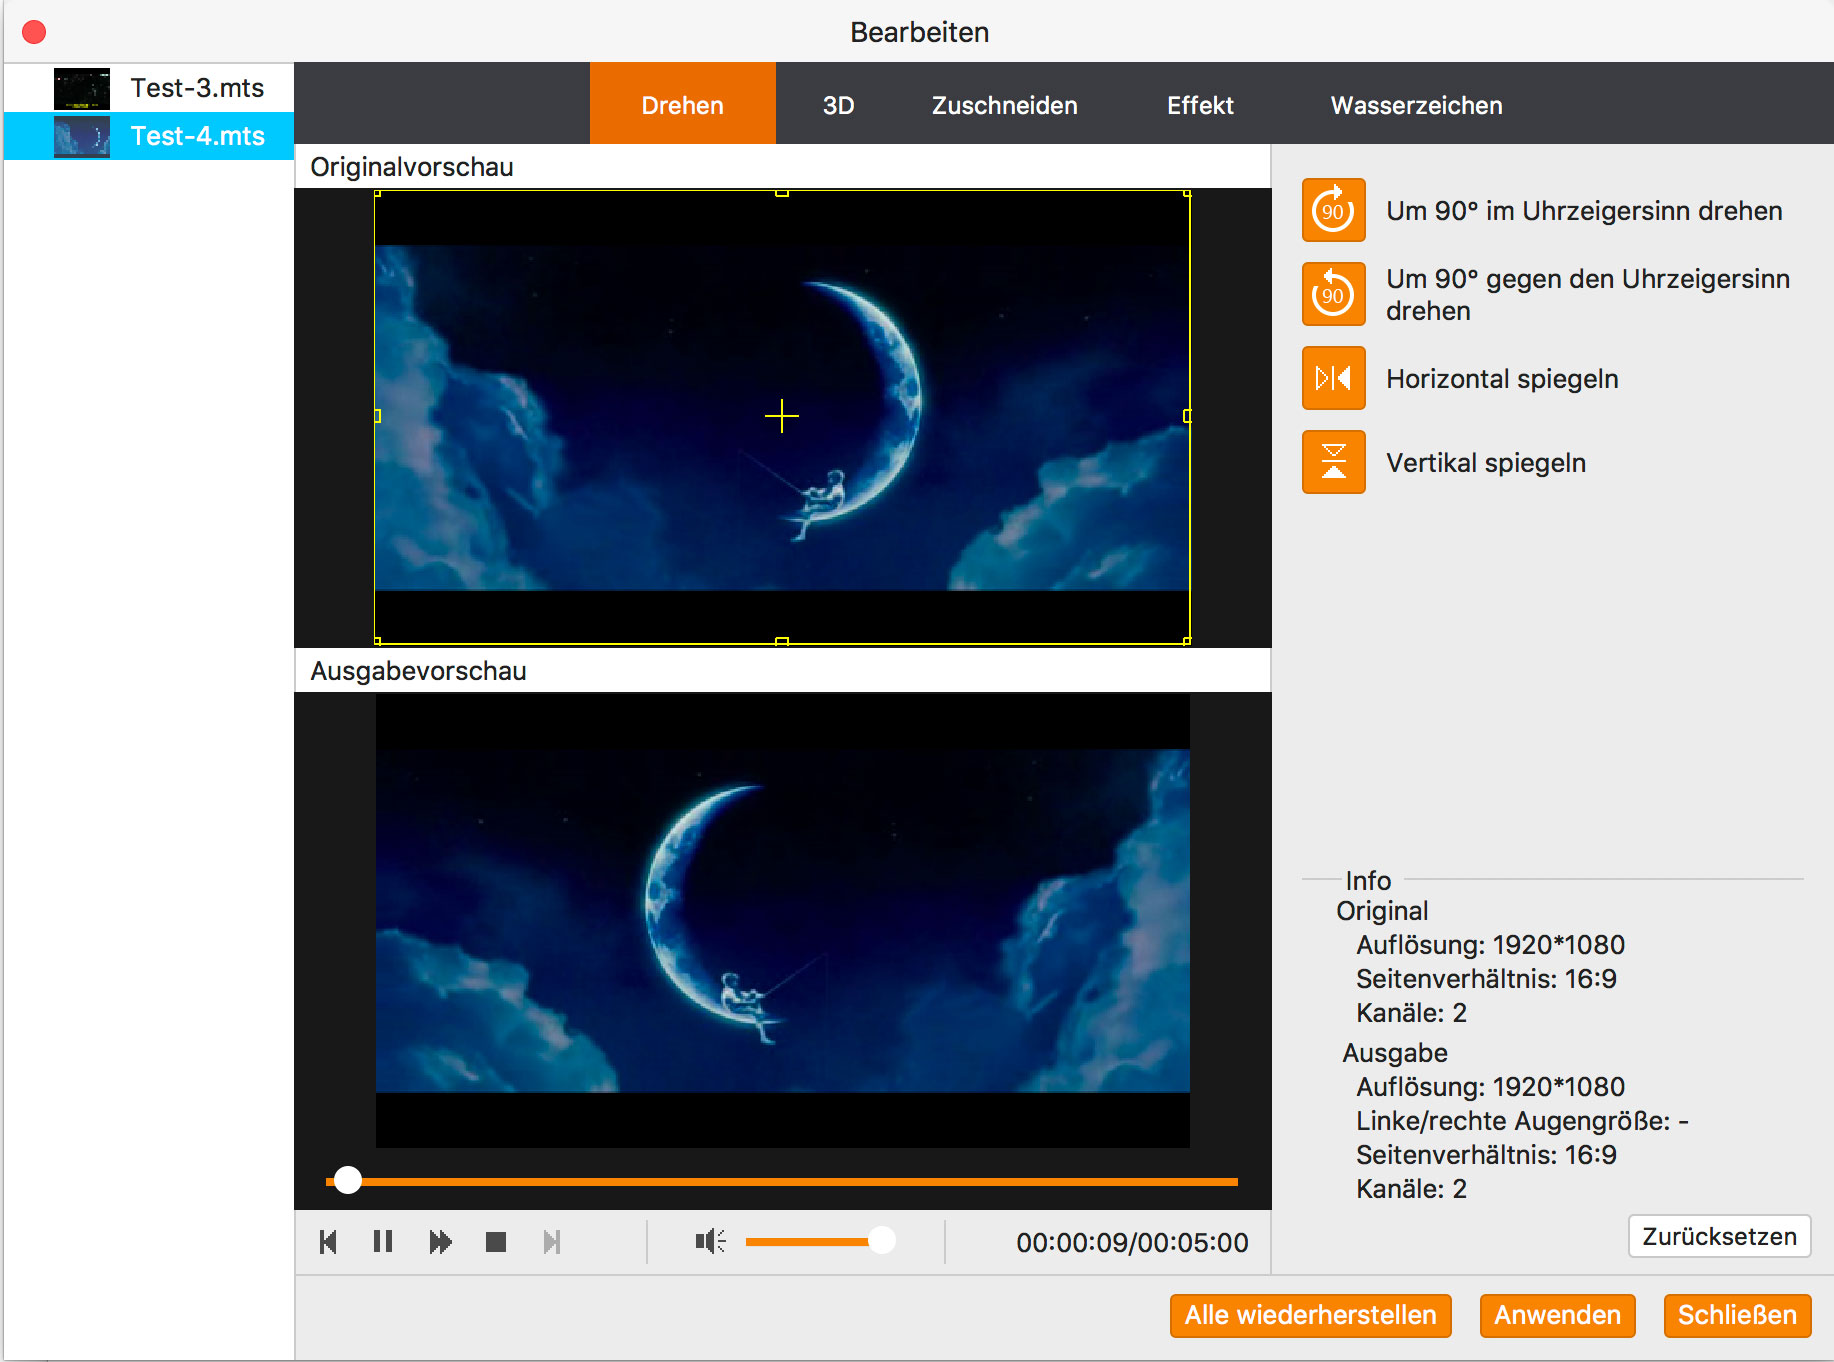1834x1362 pixels.
Task: Click the Anwenden button
Action: tap(1557, 1315)
